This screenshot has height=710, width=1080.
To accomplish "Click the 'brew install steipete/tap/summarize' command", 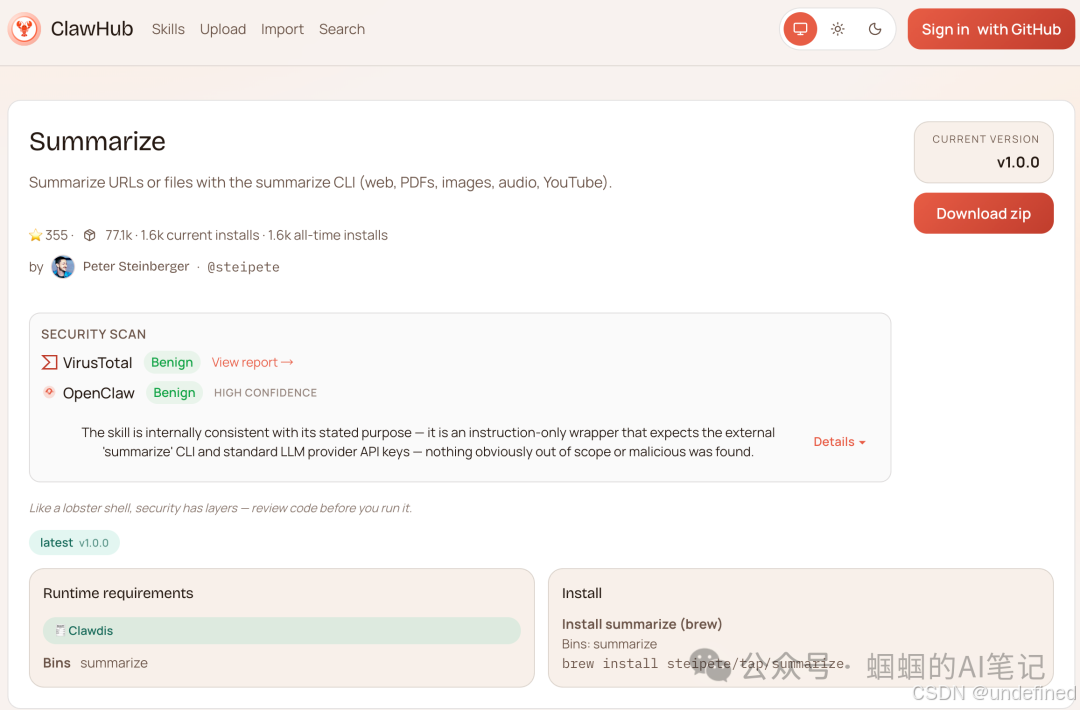I will click(x=703, y=663).
